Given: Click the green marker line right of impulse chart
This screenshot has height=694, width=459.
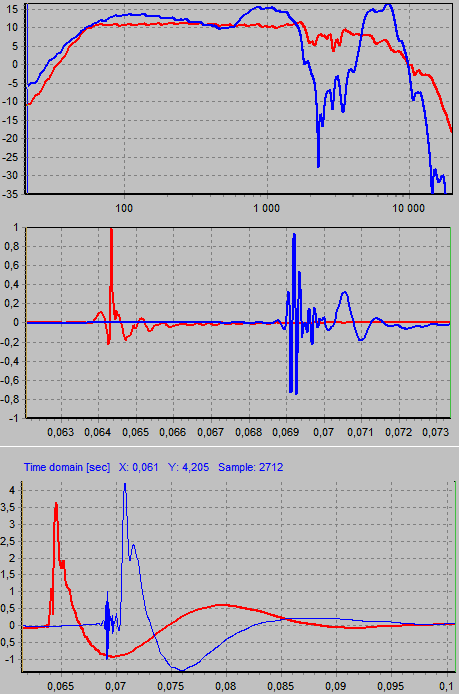Looking at the screenshot, I should (x=450, y=322).
